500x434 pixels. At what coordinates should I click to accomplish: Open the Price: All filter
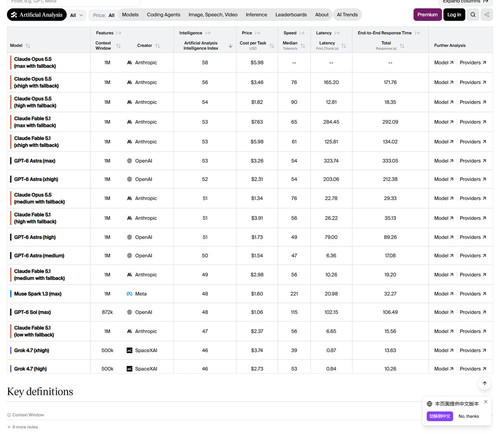(x=104, y=15)
